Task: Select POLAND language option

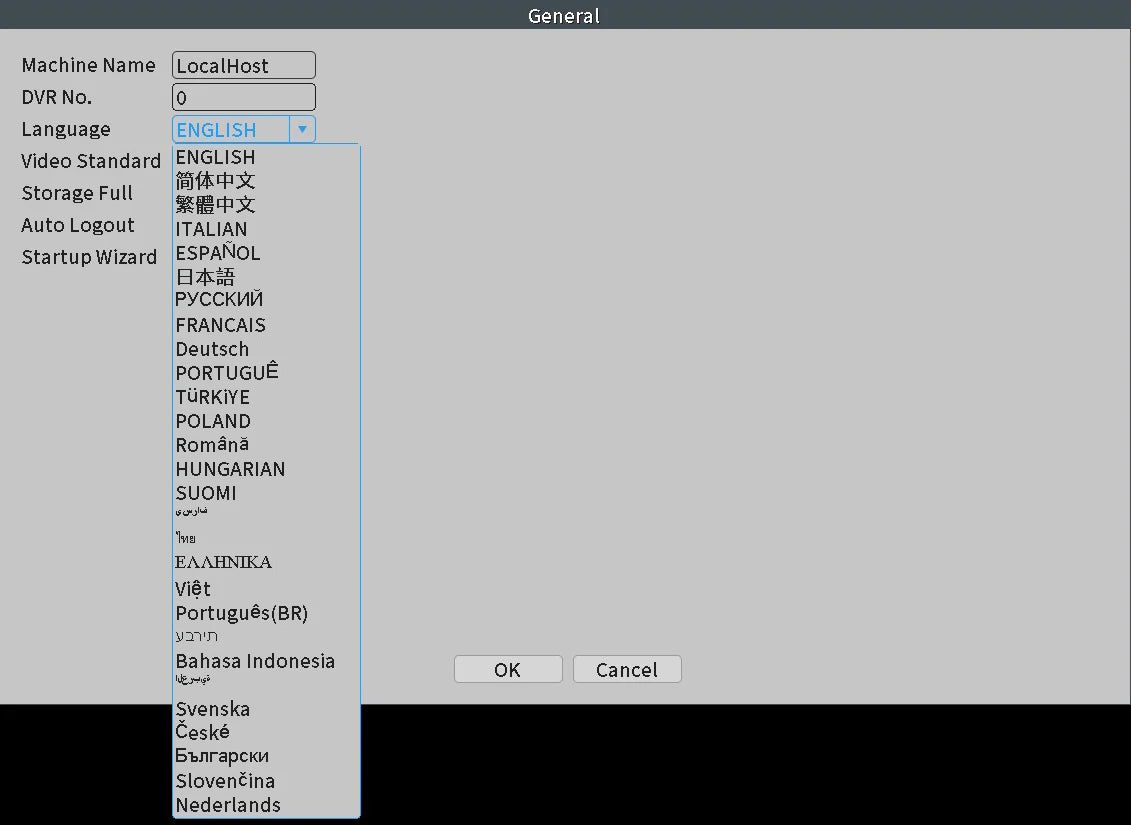Action: (266, 421)
